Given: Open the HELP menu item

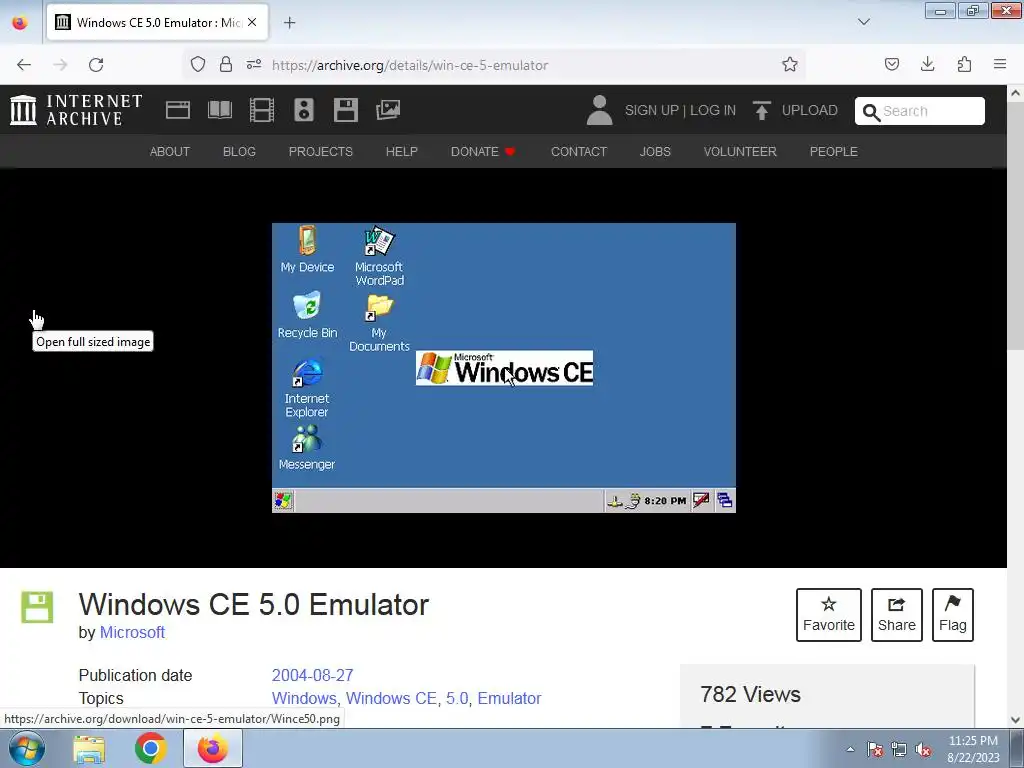Looking at the screenshot, I should [x=402, y=152].
